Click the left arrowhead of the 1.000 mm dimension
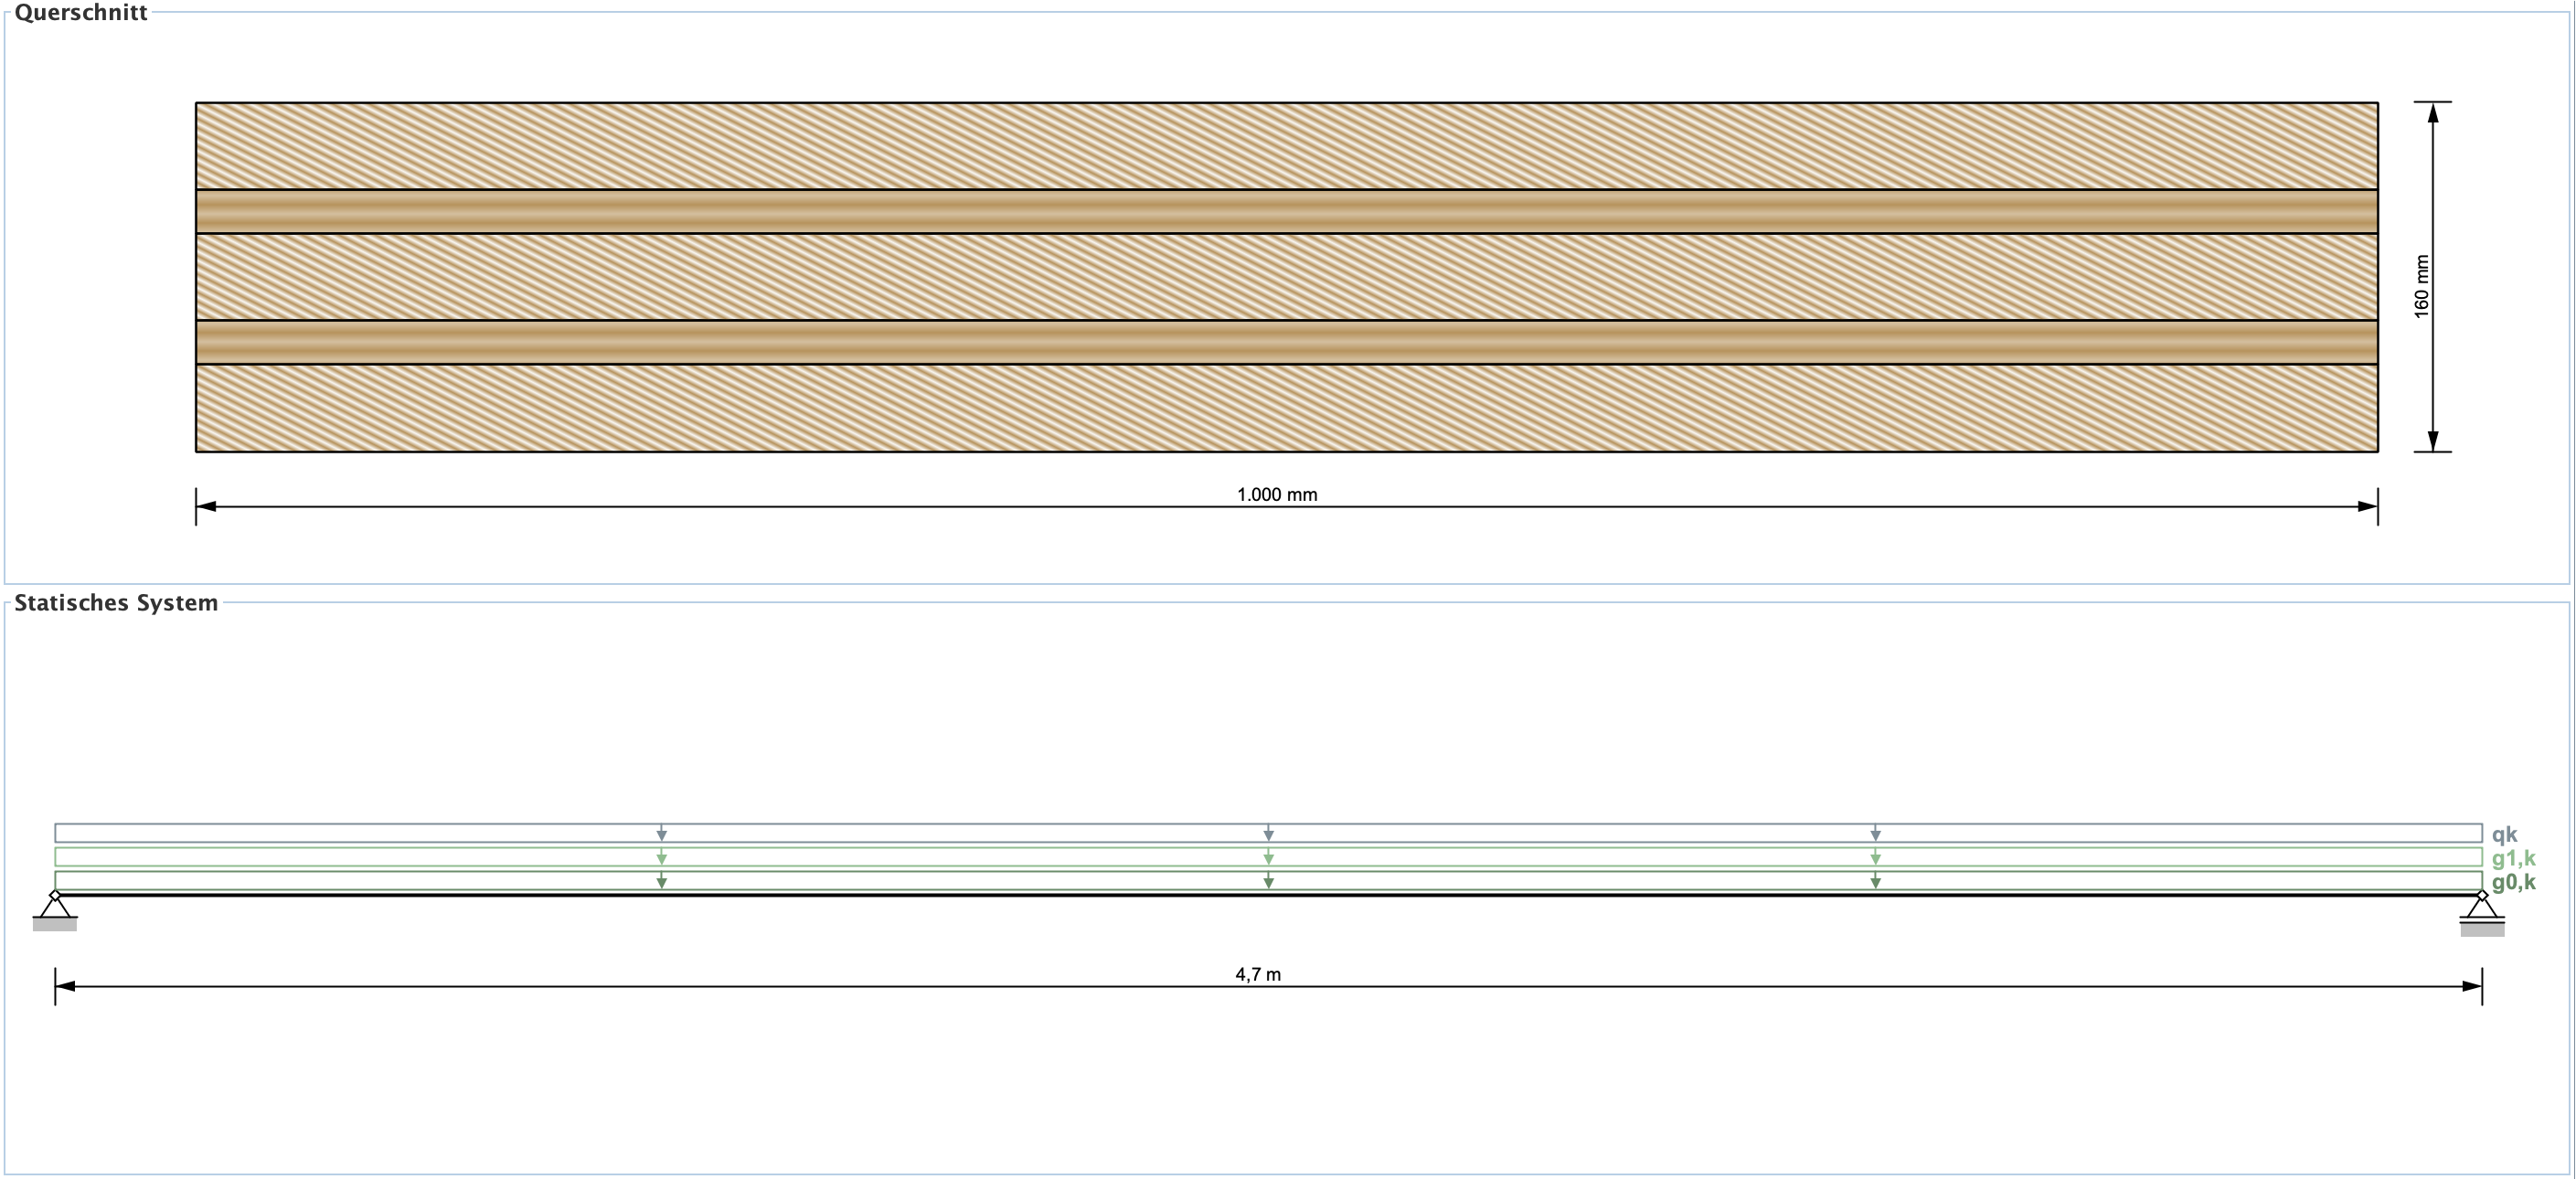Image resolution: width=2576 pixels, height=1179 pixels. 207,506
